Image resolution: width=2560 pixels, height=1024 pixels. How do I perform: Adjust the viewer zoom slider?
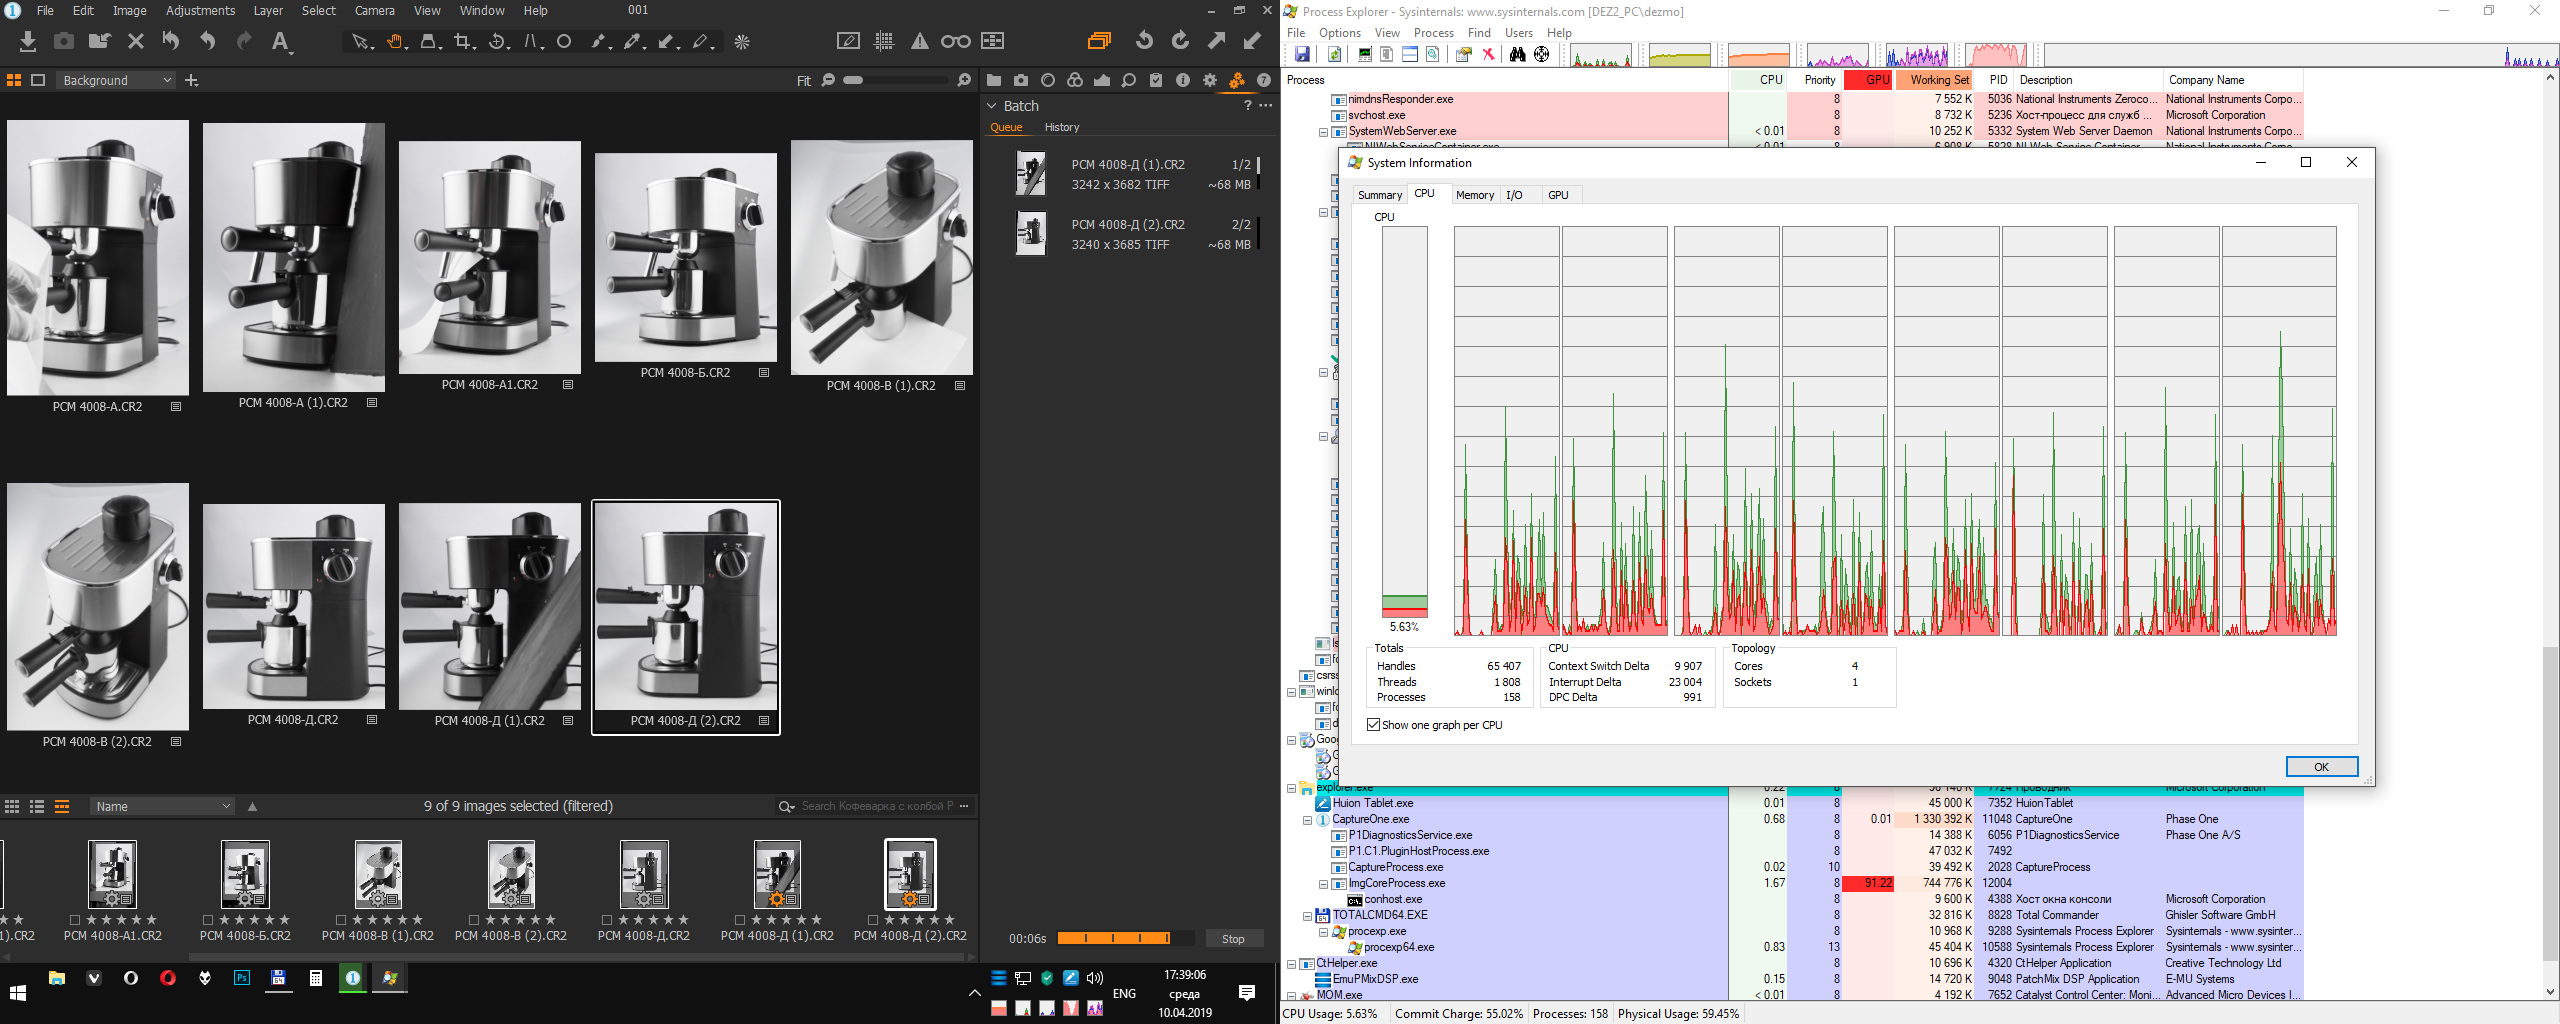[x=898, y=80]
